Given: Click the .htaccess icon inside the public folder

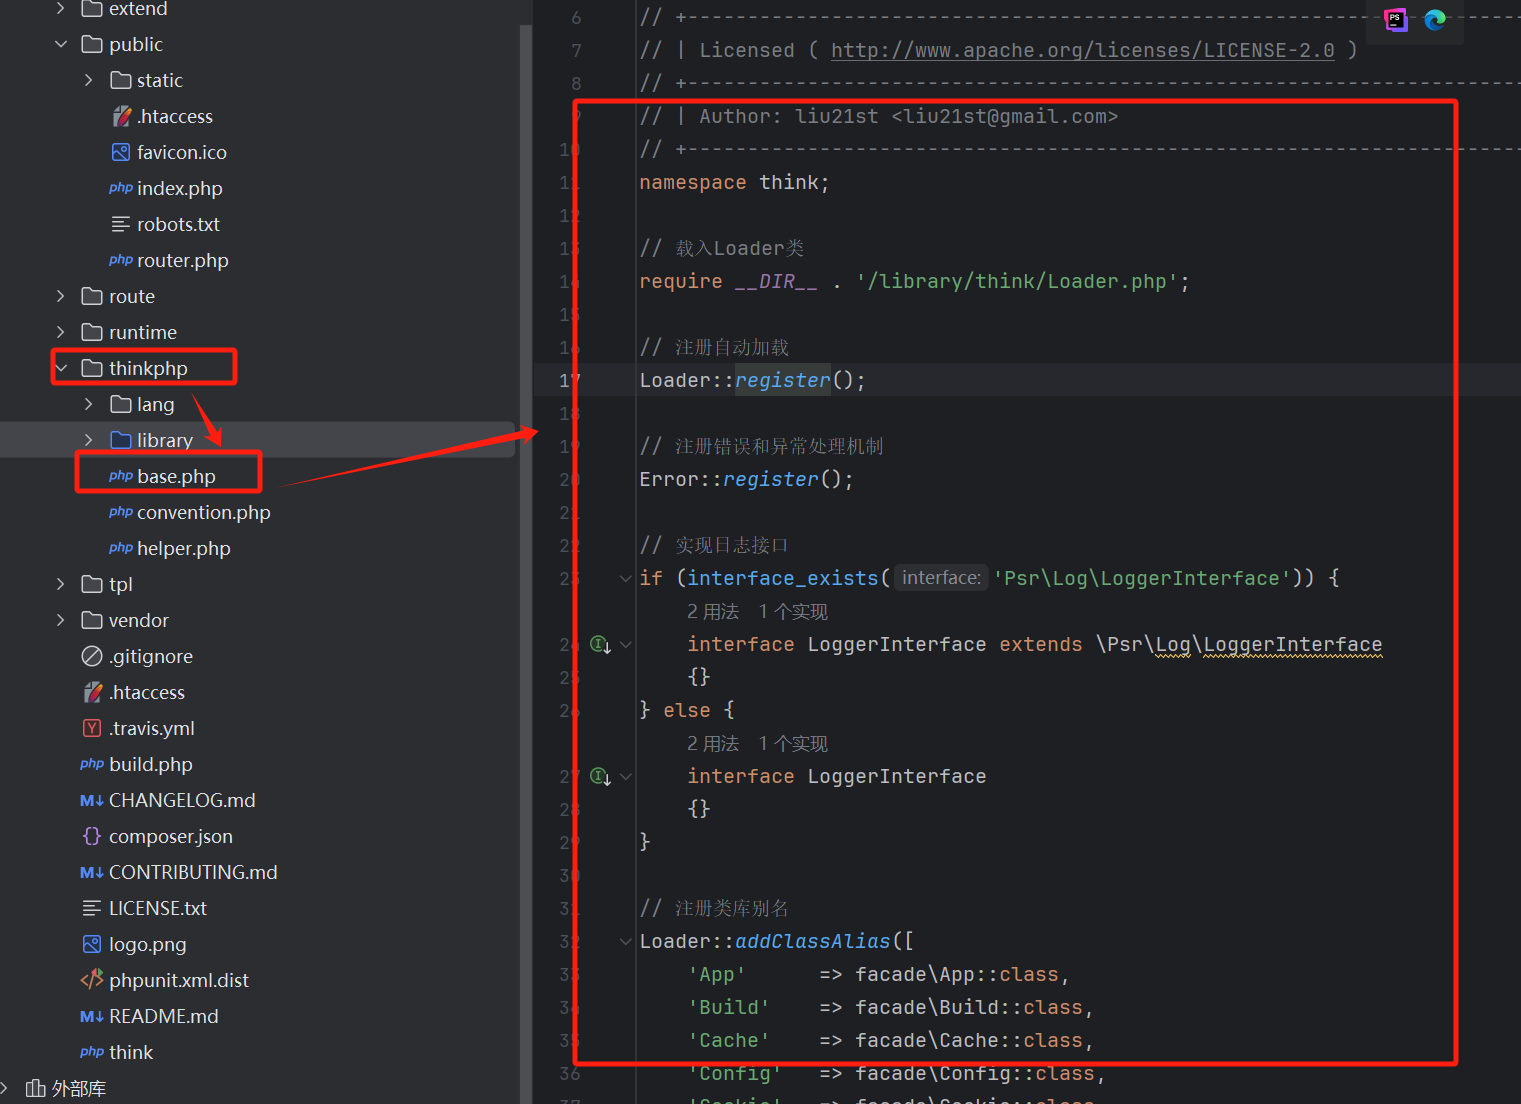Looking at the screenshot, I should [122, 116].
